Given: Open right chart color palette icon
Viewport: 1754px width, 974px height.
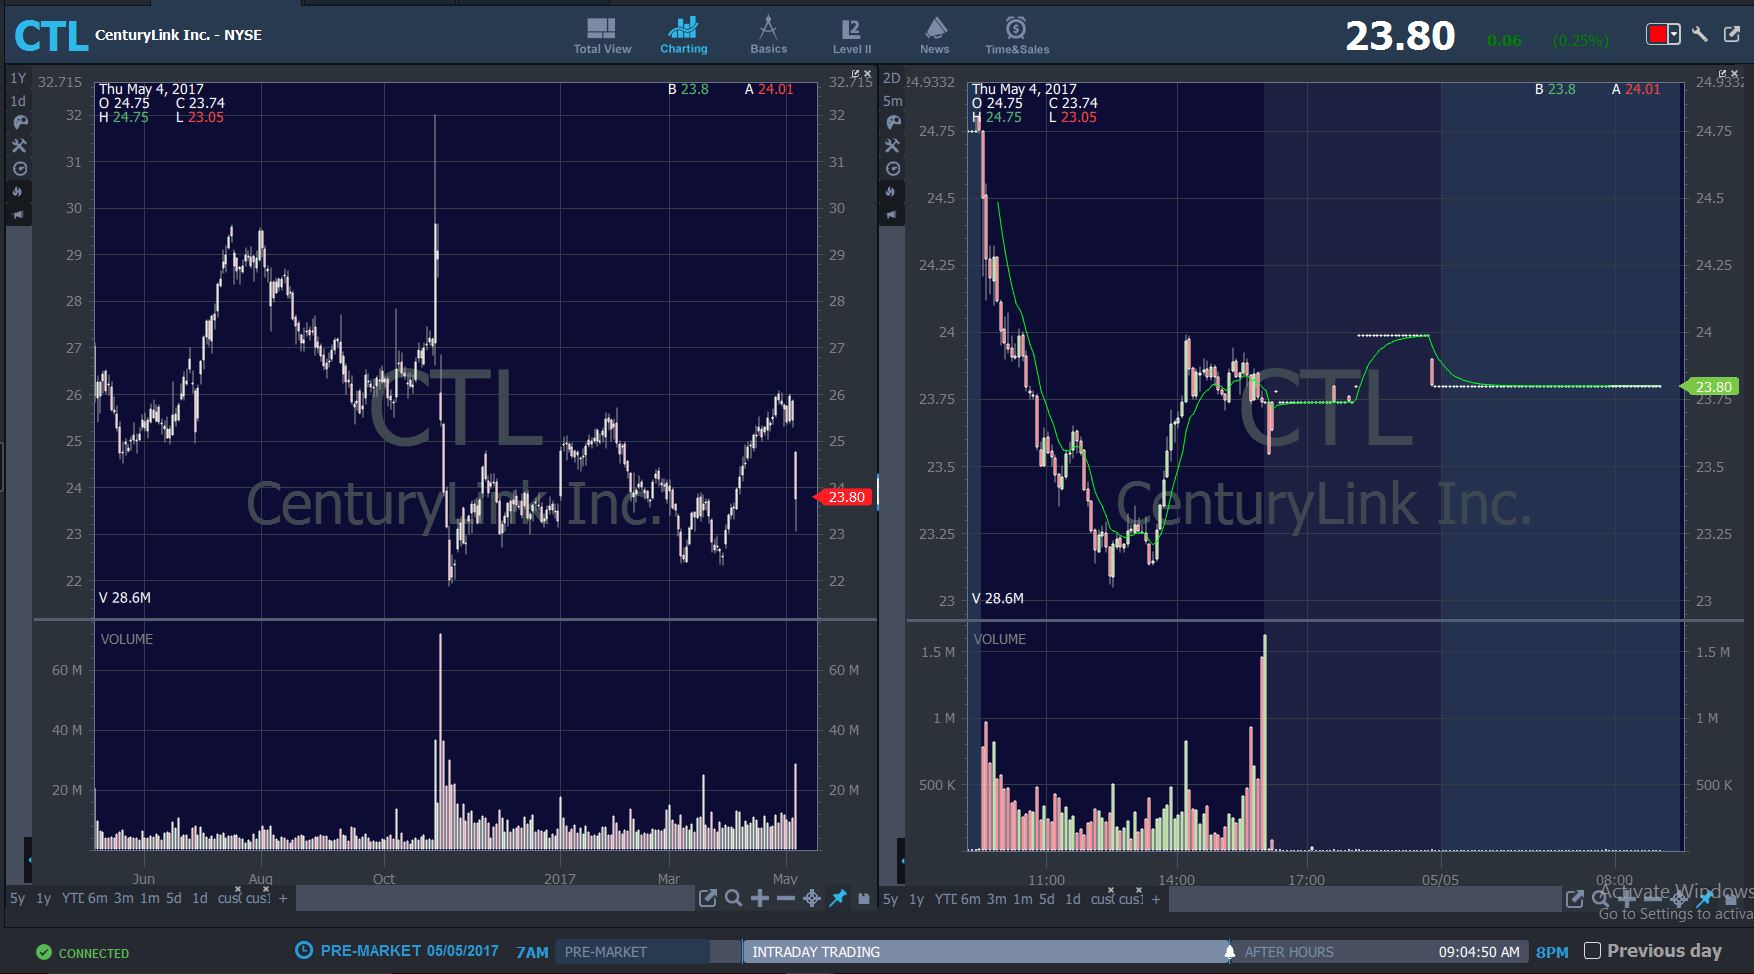Looking at the screenshot, I should coord(893,123).
